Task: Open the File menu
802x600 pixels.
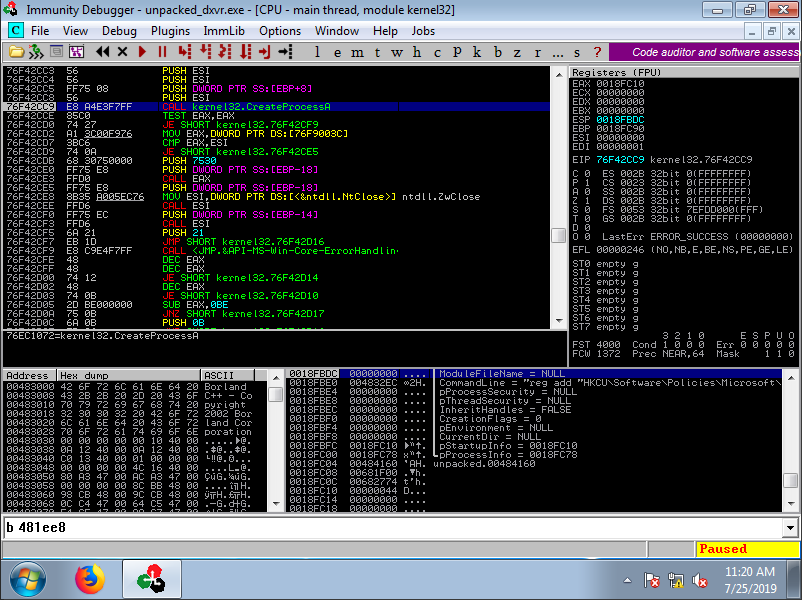Action: tap(40, 31)
